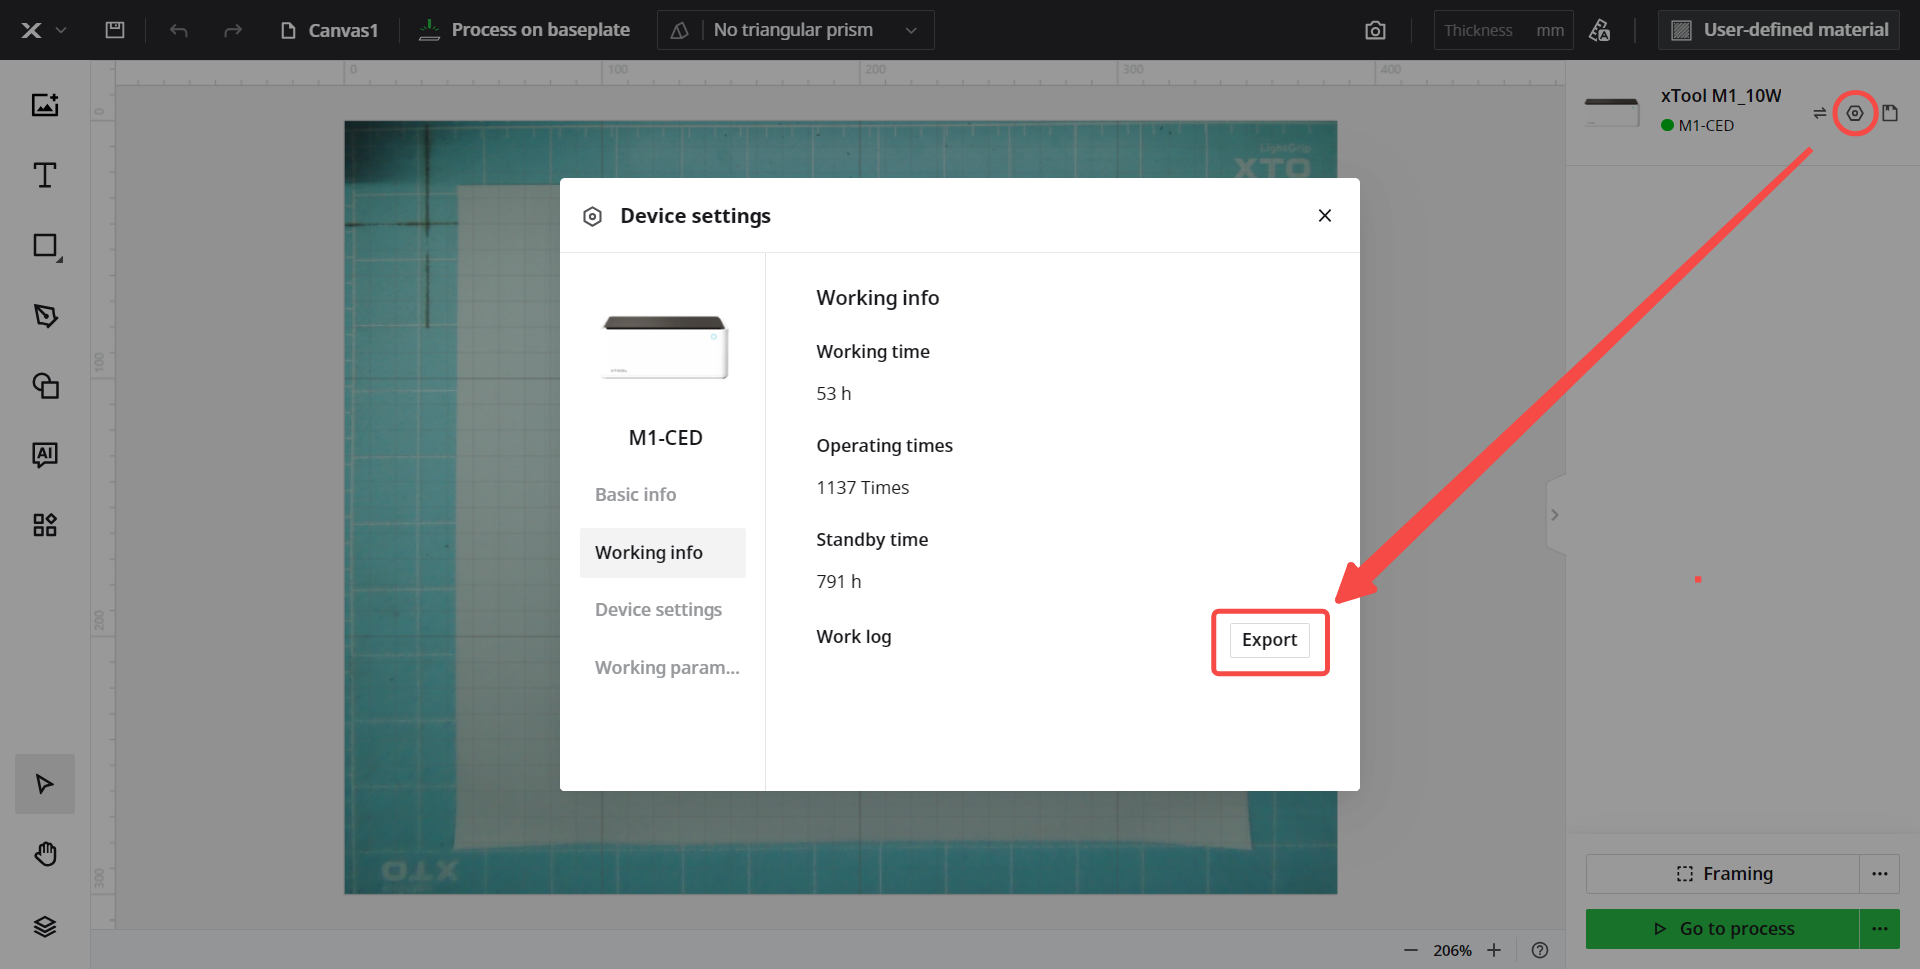Open more options next to Go to process
Image resolution: width=1920 pixels, height=969 pixels.
tap(1880, 929)
